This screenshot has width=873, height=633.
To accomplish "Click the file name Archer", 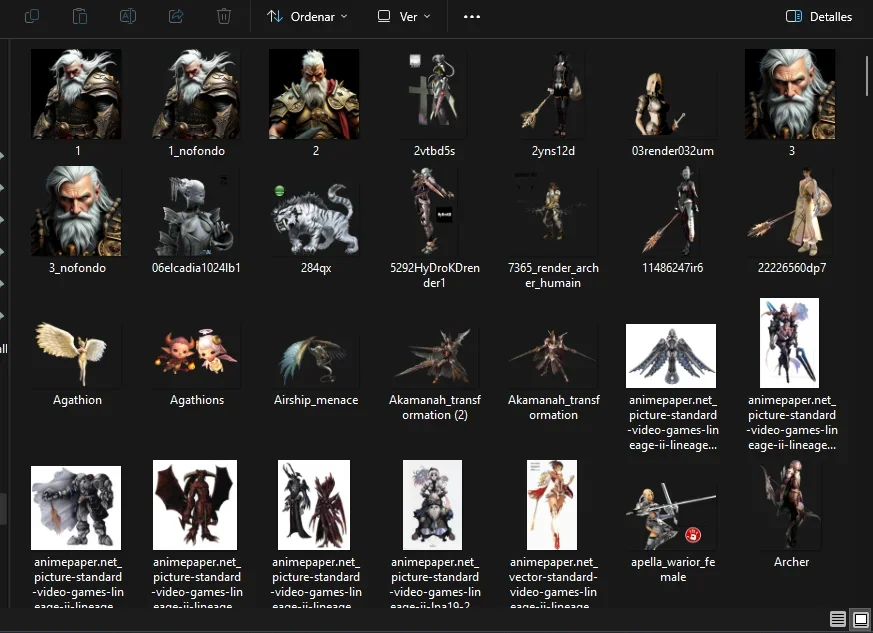I will tap(791, 562).
